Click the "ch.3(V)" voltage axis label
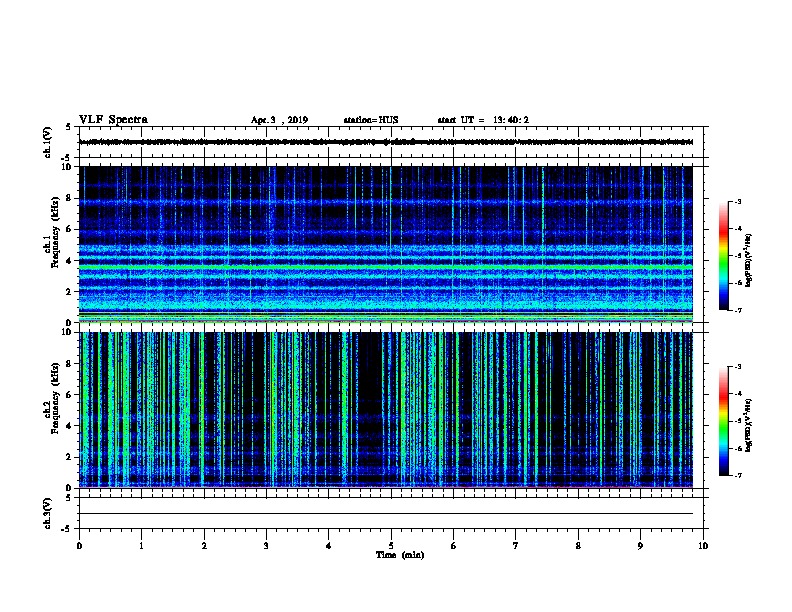Screen dimensions: 792x612 click(47, 513)
